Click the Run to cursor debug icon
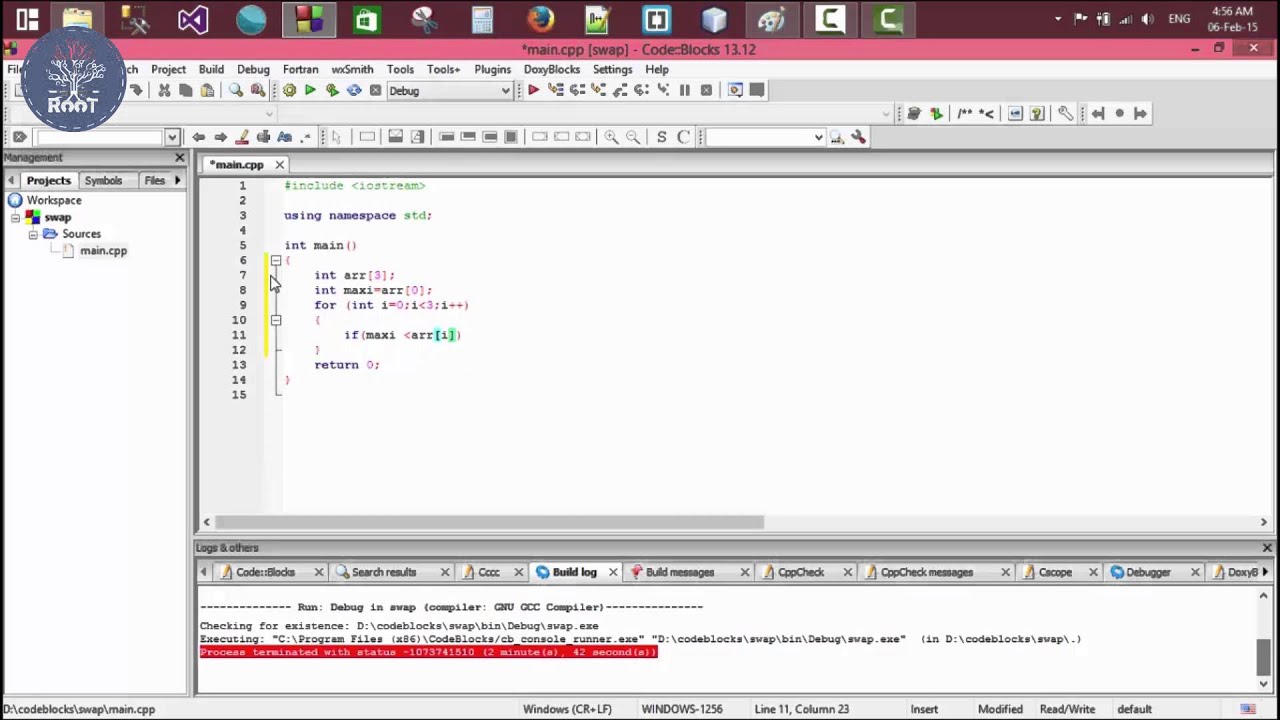This screenshot has height=720, width=1280. point(556,90)
